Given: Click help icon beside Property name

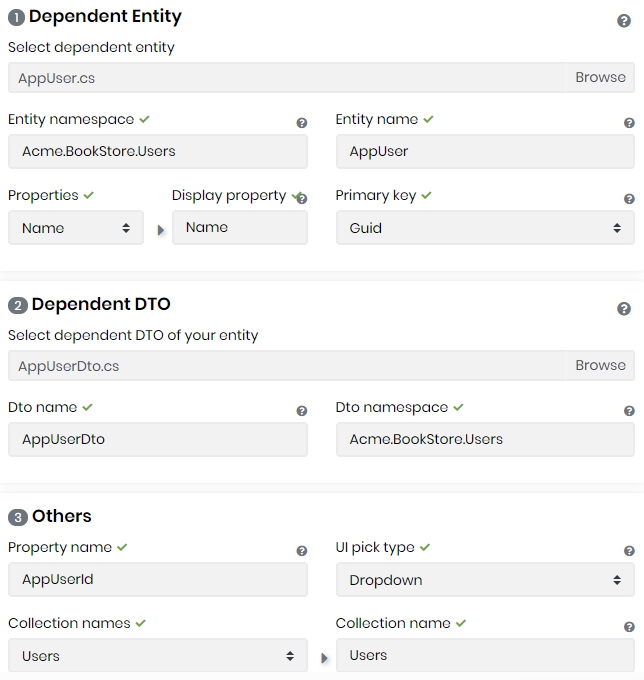Looking at the screenshot, I should [302, 551].
